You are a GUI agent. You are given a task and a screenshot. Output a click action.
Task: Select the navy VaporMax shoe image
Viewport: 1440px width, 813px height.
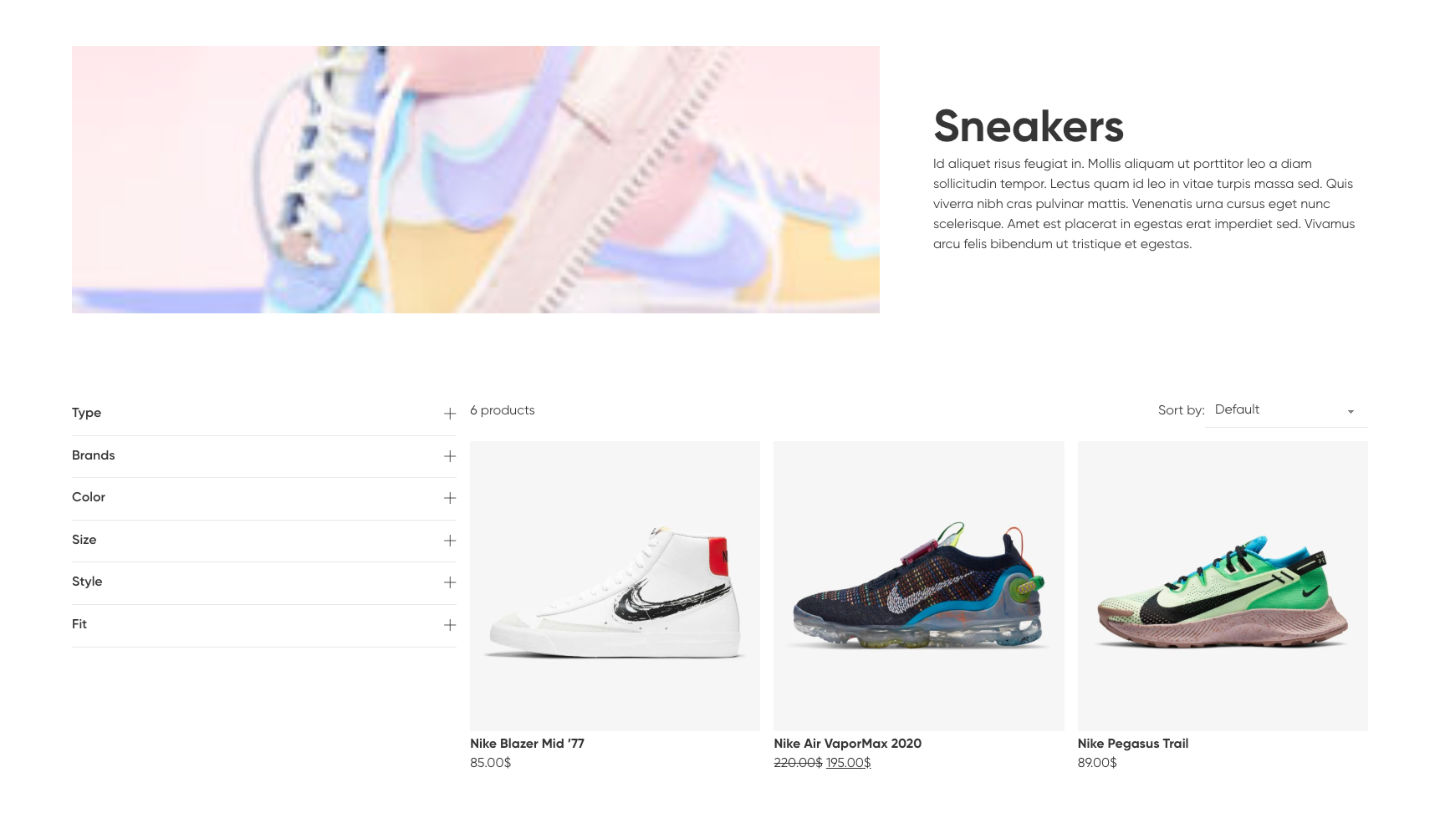coord(919,586)
